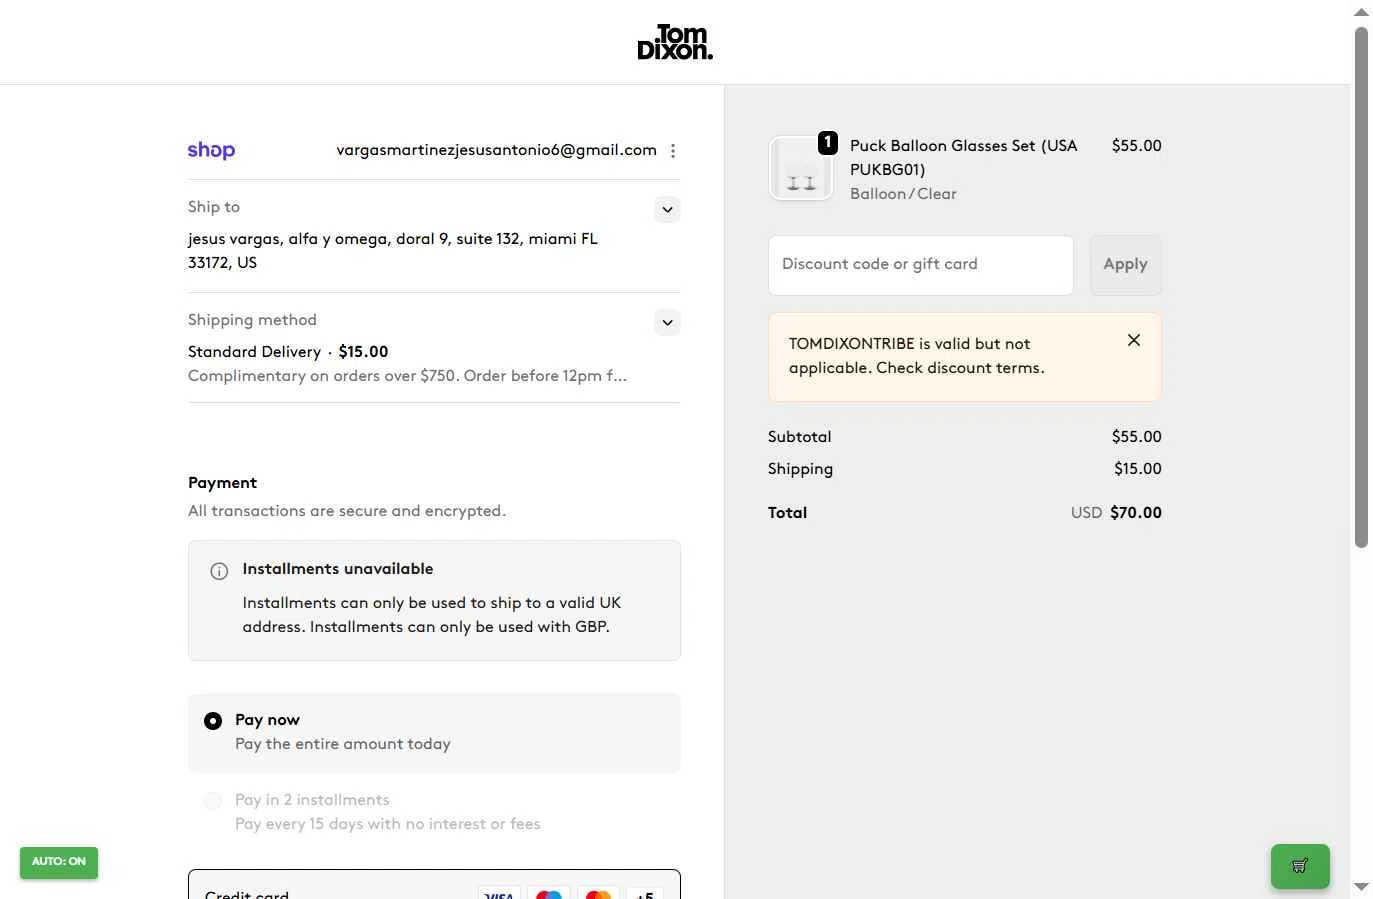Image resolution: width=1373 pixels, height=899 pixels.
Task: Click the Puck Balloon Glasses Set title
Action: pyautogui.click(x=964, y=158)
